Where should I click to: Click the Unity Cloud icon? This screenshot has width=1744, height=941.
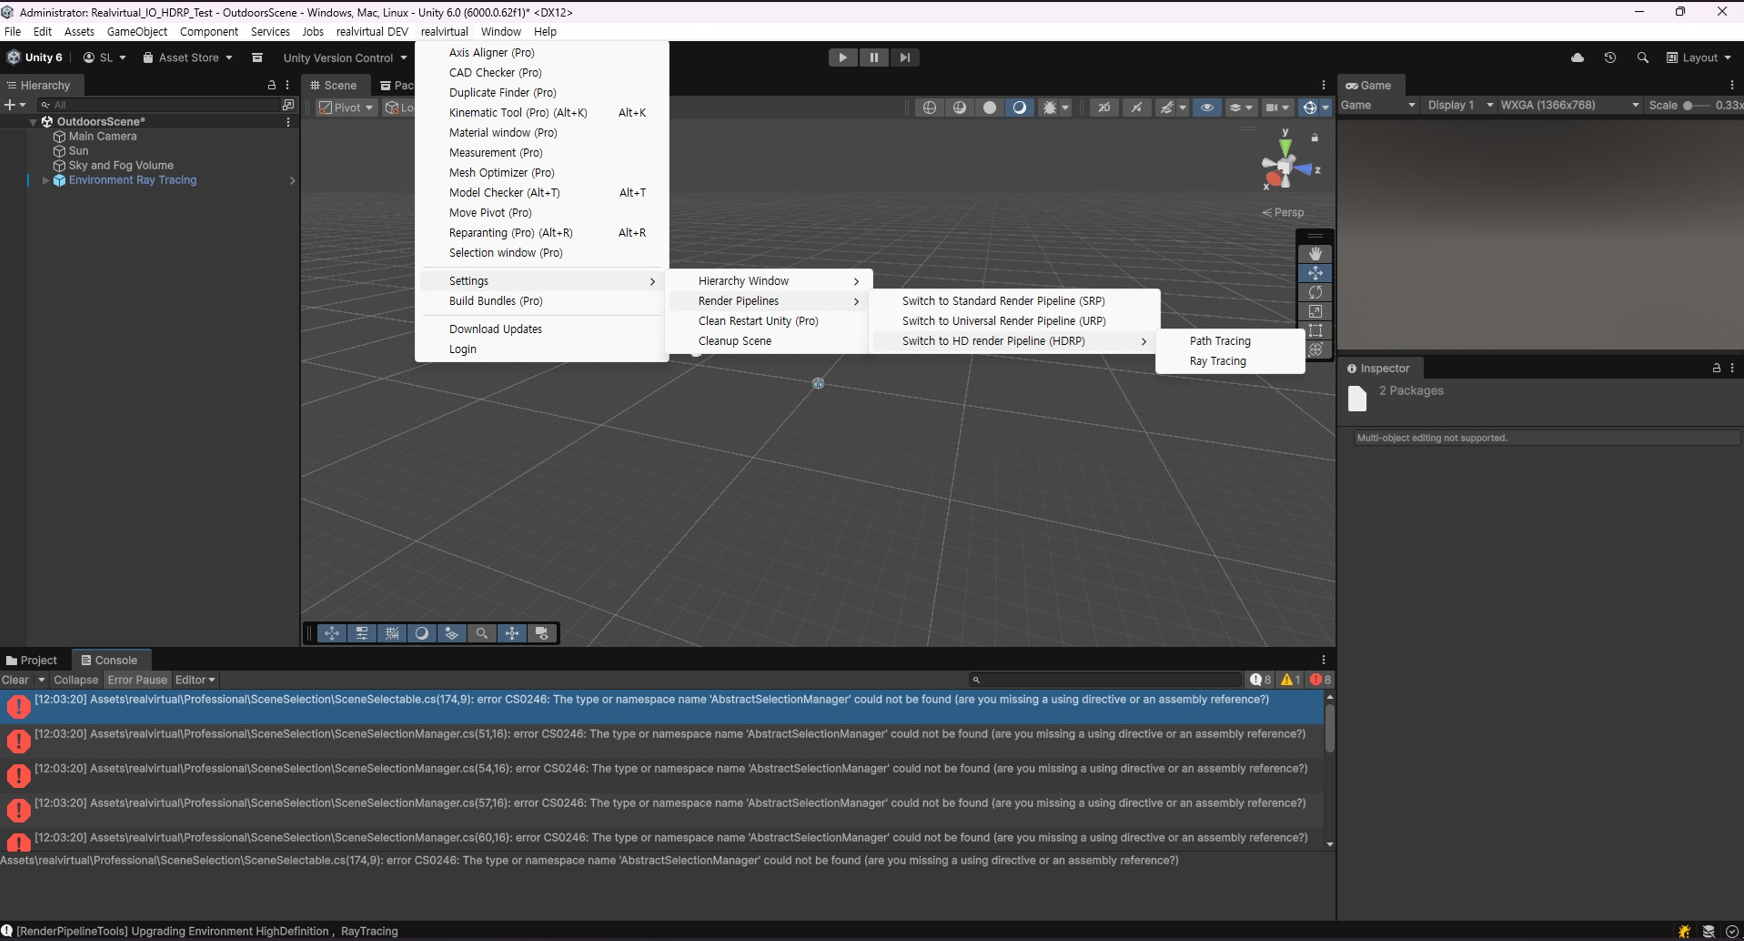1577,58
